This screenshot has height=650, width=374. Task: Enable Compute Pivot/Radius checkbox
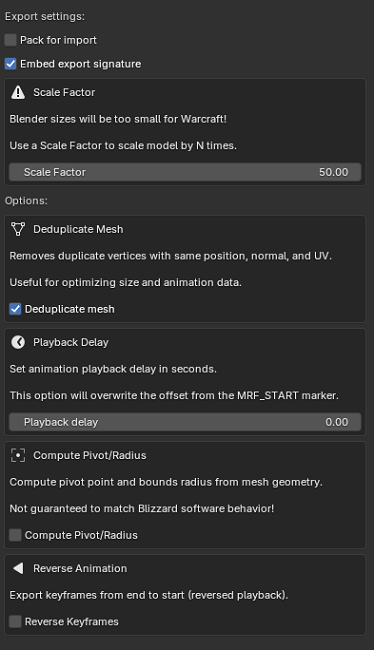point(15,535)
